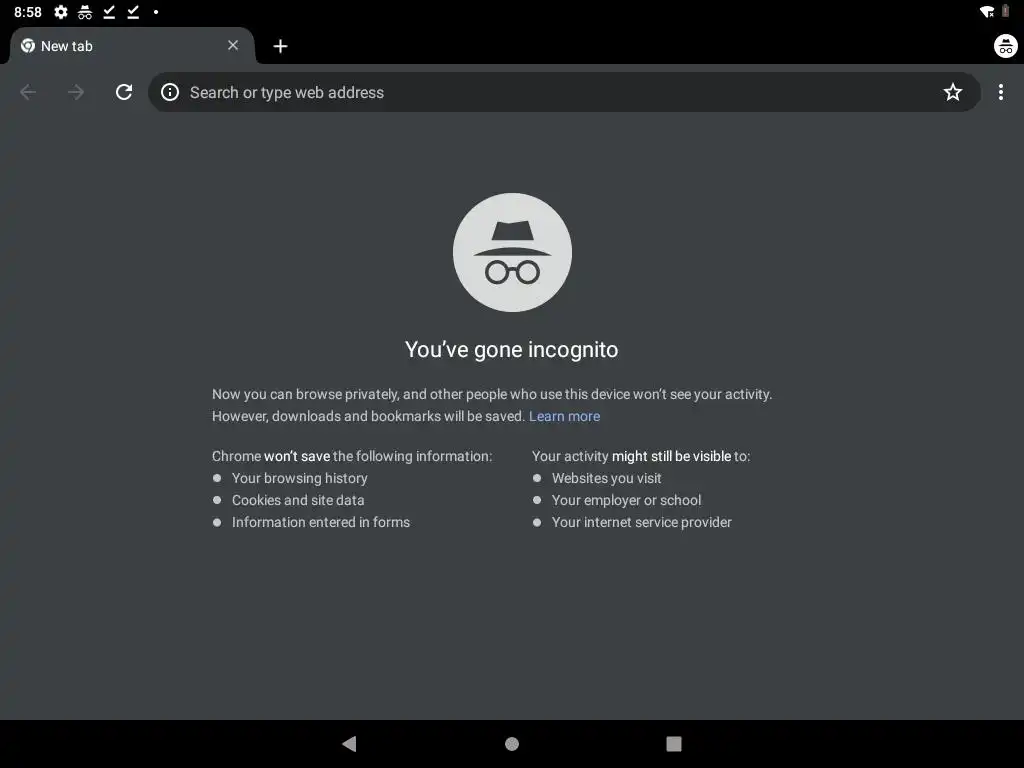
Task: Tap second download-complete check icon in status bar
Action: (x=133, y=12)
